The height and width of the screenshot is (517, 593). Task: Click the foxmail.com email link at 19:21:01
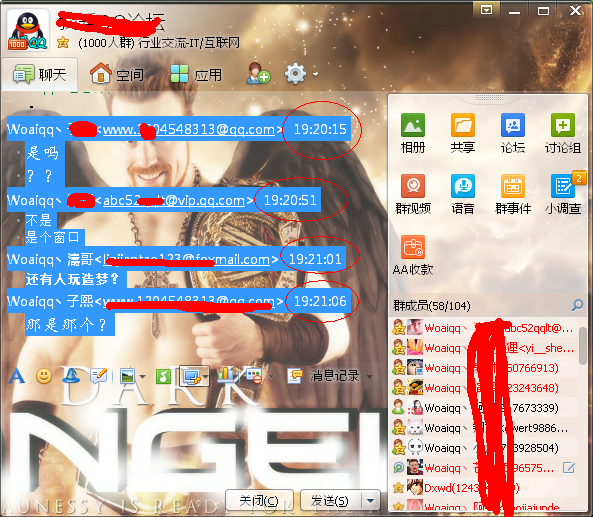coord(186,259)
